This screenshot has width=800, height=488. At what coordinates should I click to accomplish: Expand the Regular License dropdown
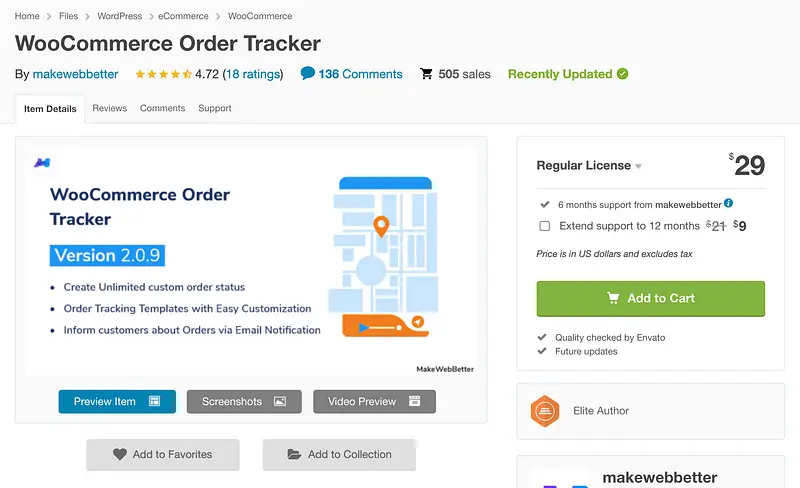tap(638, 166)
